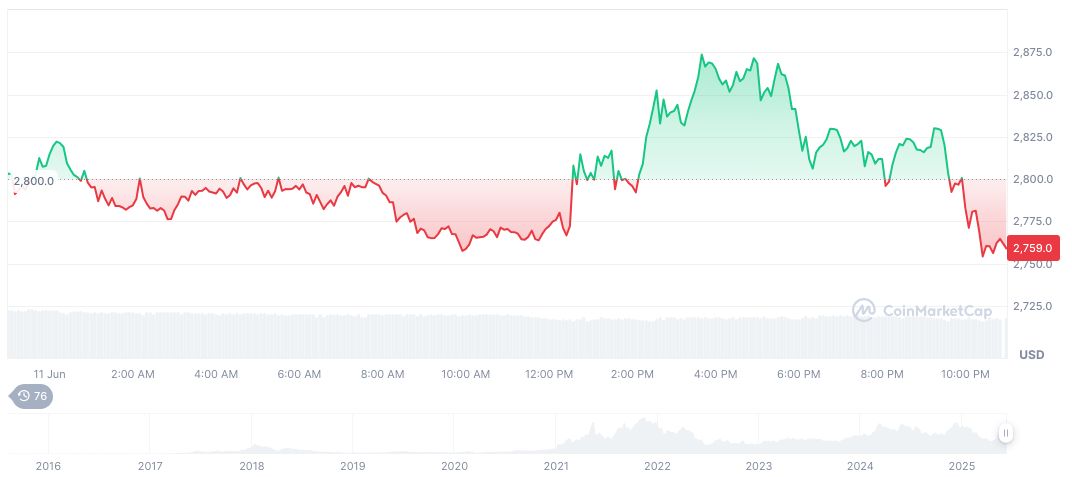Click the 2,875.0 price axis label
Viewport: 1072px width, 477px height.
tap(1032, 52)
